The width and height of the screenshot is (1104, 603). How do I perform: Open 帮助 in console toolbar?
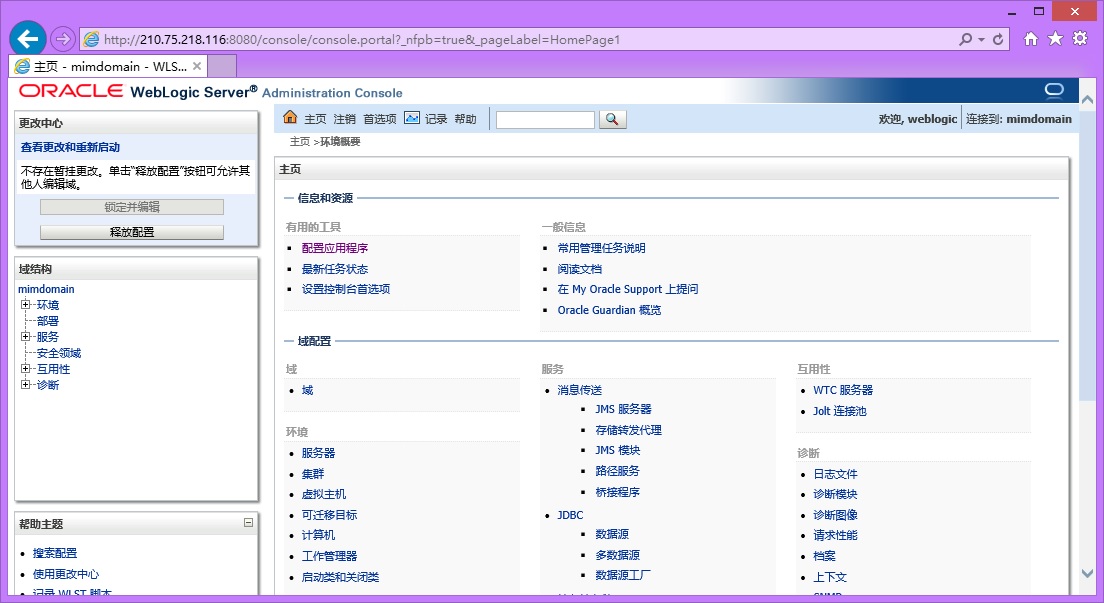tap(465, 119)
